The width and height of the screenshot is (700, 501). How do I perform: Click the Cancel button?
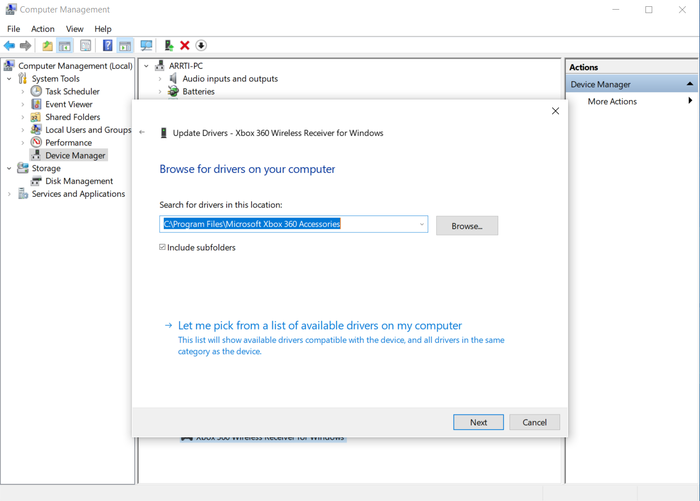click(x=534, y=422)
